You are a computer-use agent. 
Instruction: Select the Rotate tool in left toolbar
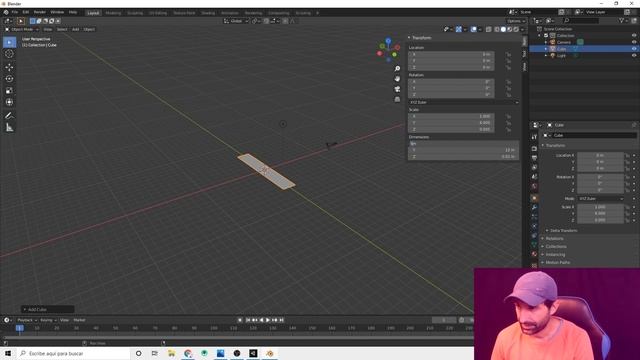pyautogui.click(x=9, y=79)
